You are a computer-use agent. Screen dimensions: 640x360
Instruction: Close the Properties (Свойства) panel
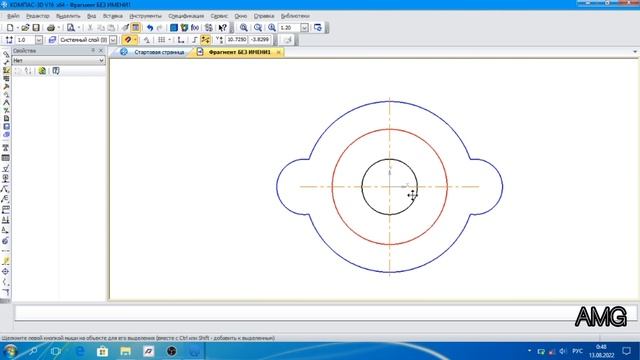[101, 51]
